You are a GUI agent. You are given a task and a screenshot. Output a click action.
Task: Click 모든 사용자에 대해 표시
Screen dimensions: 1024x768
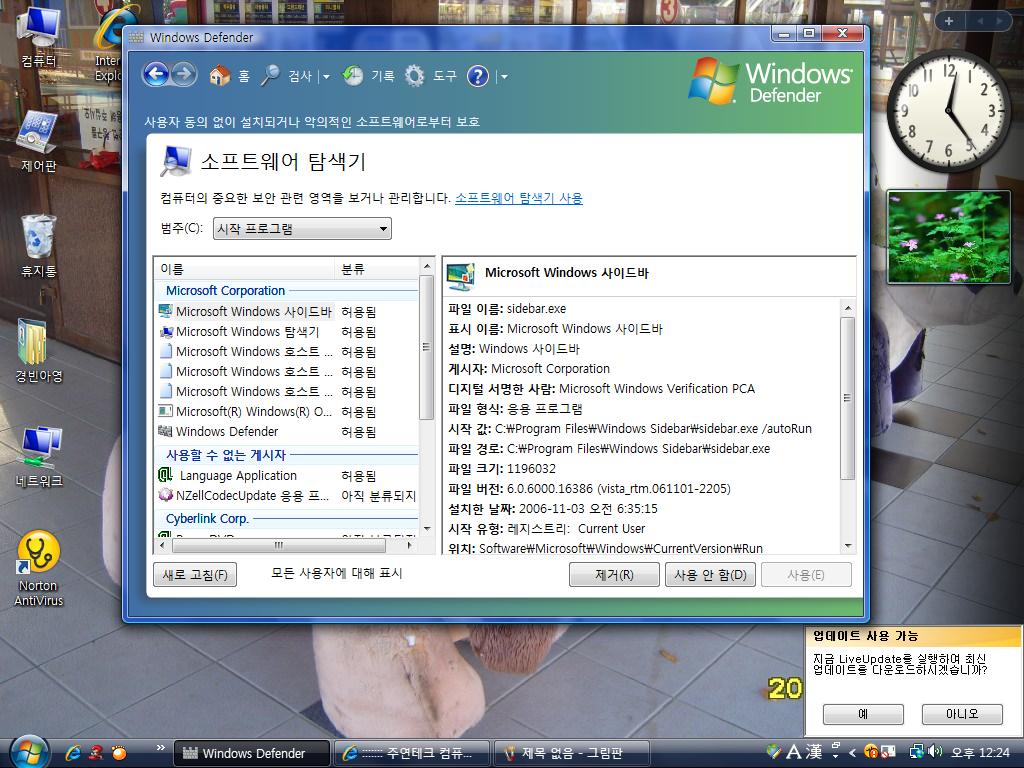(x=336, y=573)
